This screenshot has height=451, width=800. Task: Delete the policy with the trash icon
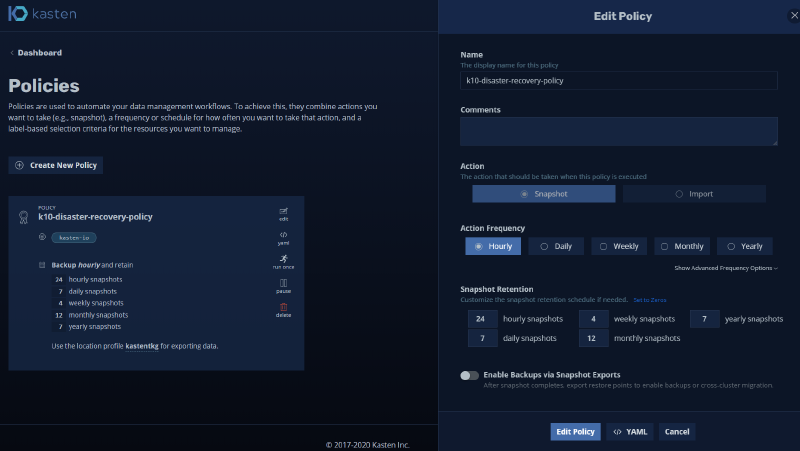click(x=284, y=310)
